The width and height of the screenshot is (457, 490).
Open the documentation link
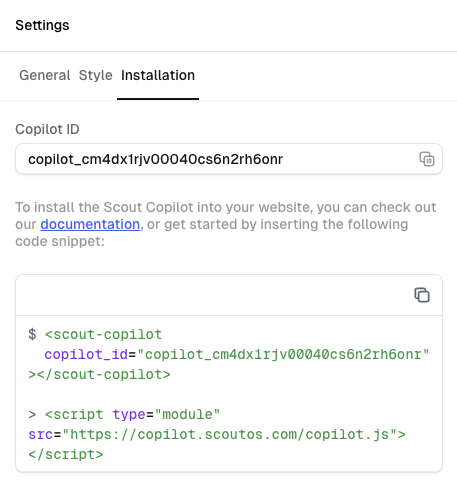coord(90,224)
